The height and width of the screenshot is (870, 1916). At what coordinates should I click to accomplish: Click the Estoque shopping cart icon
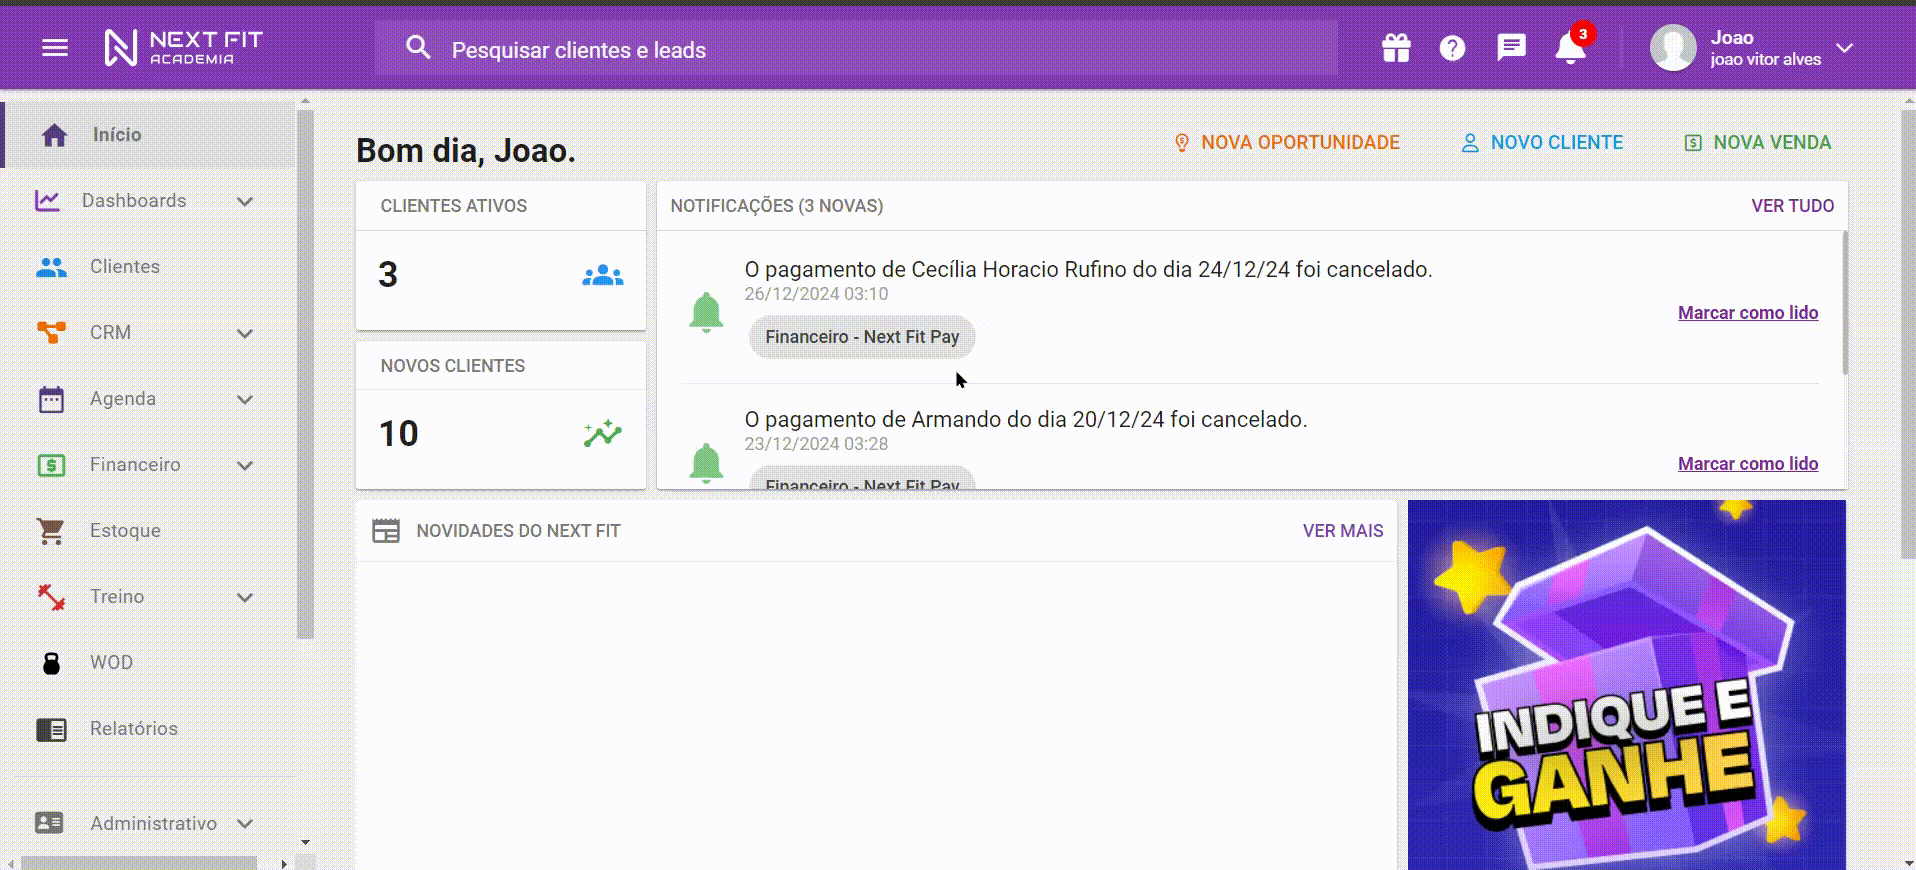click(x=51, y=531)
